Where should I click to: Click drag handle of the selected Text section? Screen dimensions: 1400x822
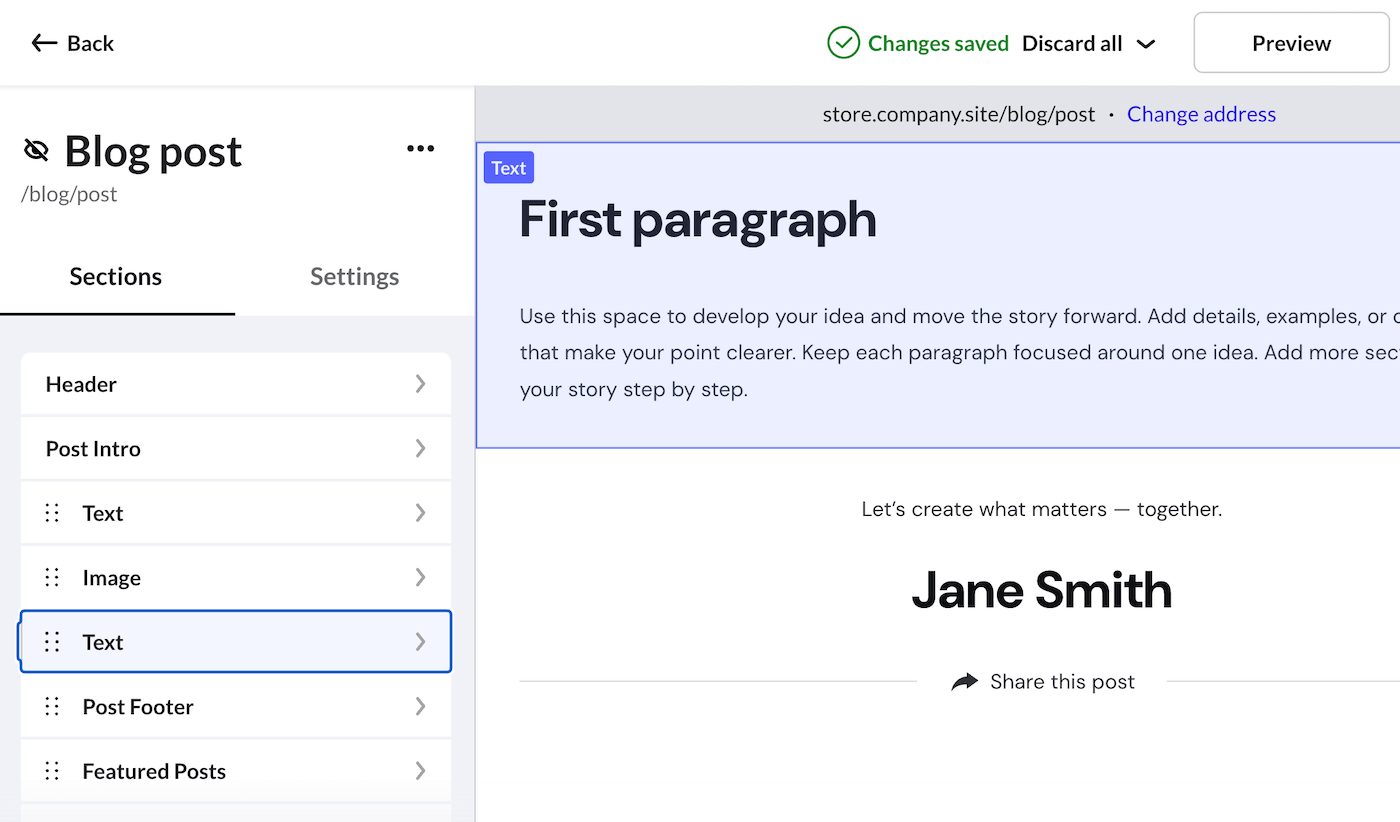[x=52, y=642]
